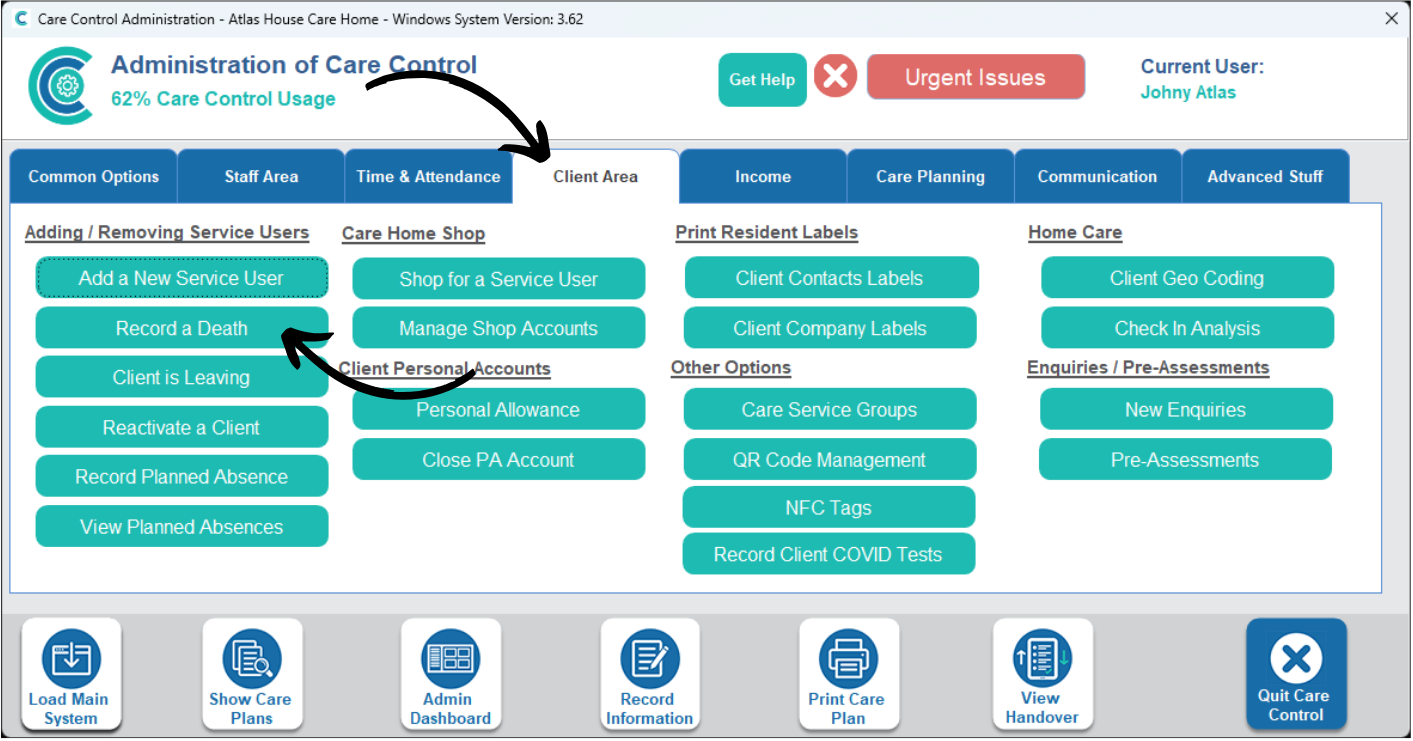Switch to the Common Options tab
The image size is (1413, 741).
pos(94,177)
